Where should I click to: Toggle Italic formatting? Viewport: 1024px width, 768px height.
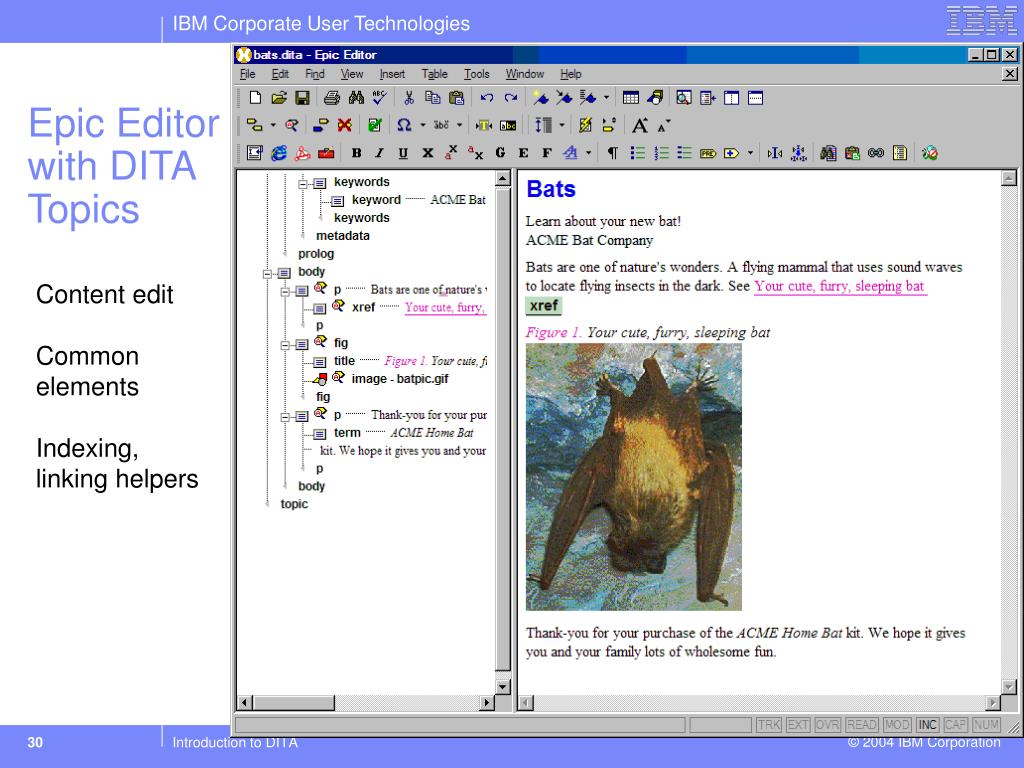(379, 153)
